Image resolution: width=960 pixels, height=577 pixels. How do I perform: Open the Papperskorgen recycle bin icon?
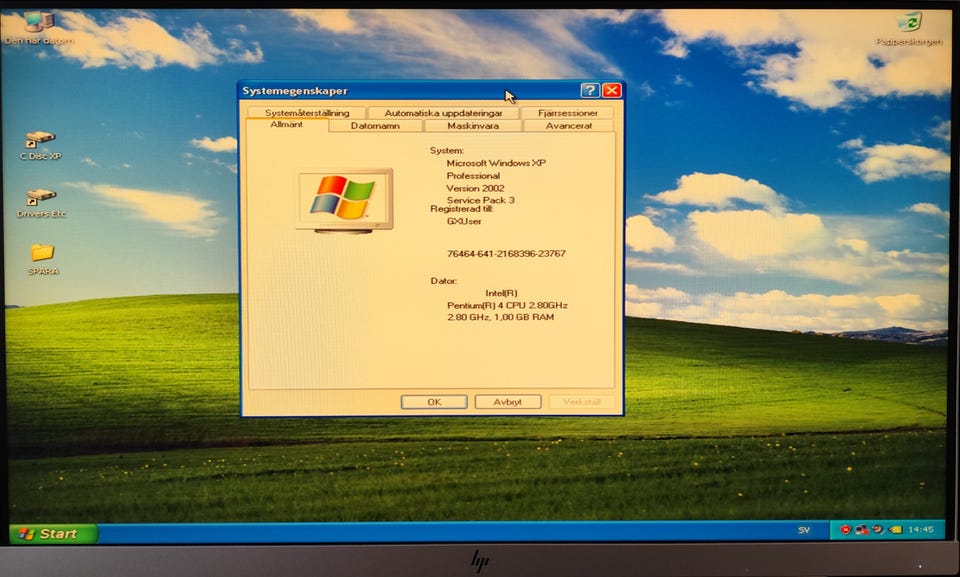[909, 29]
